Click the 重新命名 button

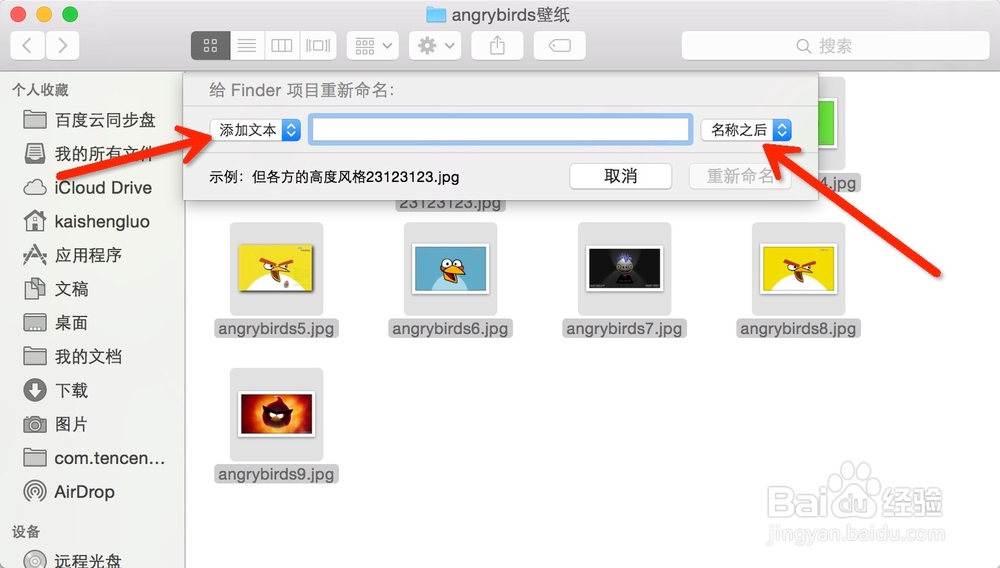tap(740, 176)
